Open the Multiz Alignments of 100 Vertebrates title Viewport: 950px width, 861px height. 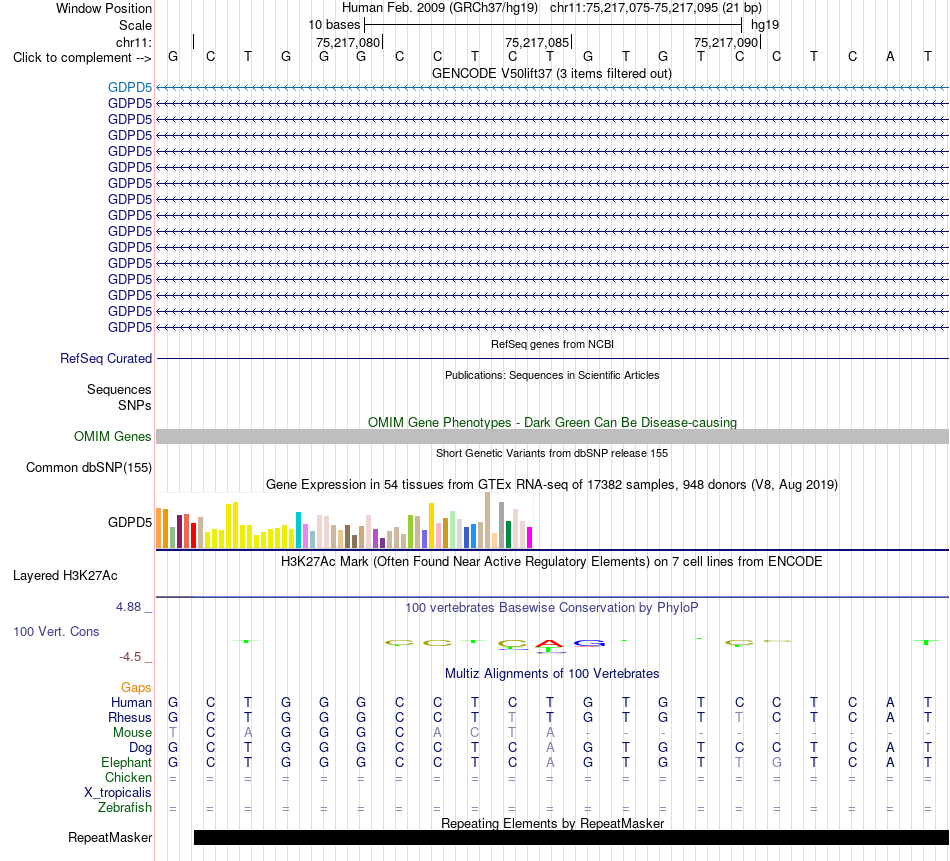pyautogui.click(x=552, y=673)
